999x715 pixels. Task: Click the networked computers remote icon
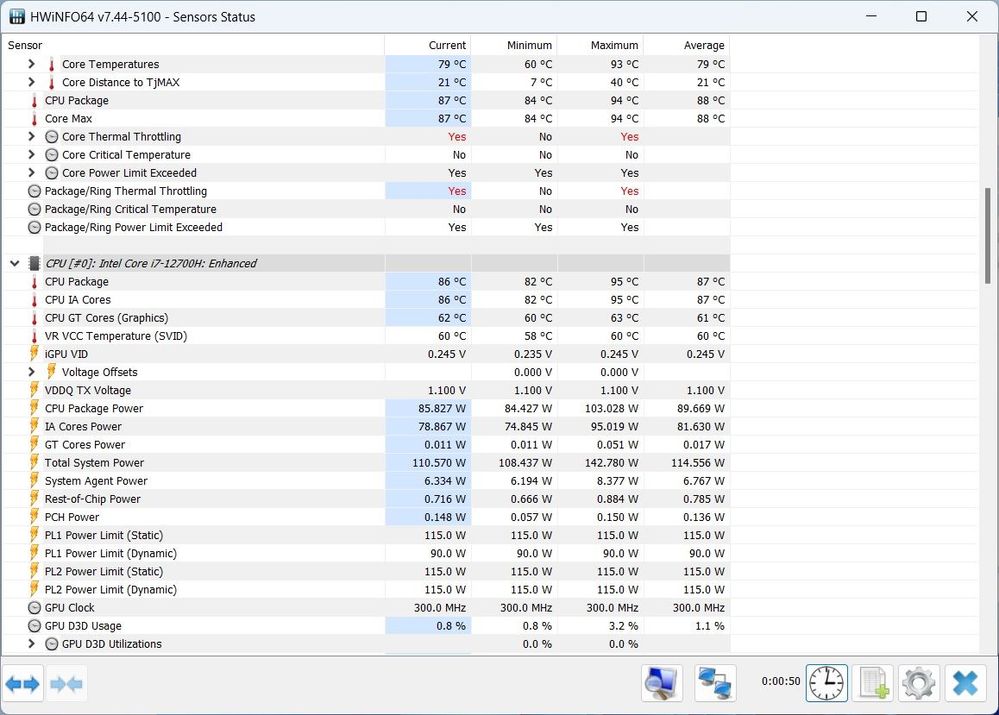coord(715,683)
